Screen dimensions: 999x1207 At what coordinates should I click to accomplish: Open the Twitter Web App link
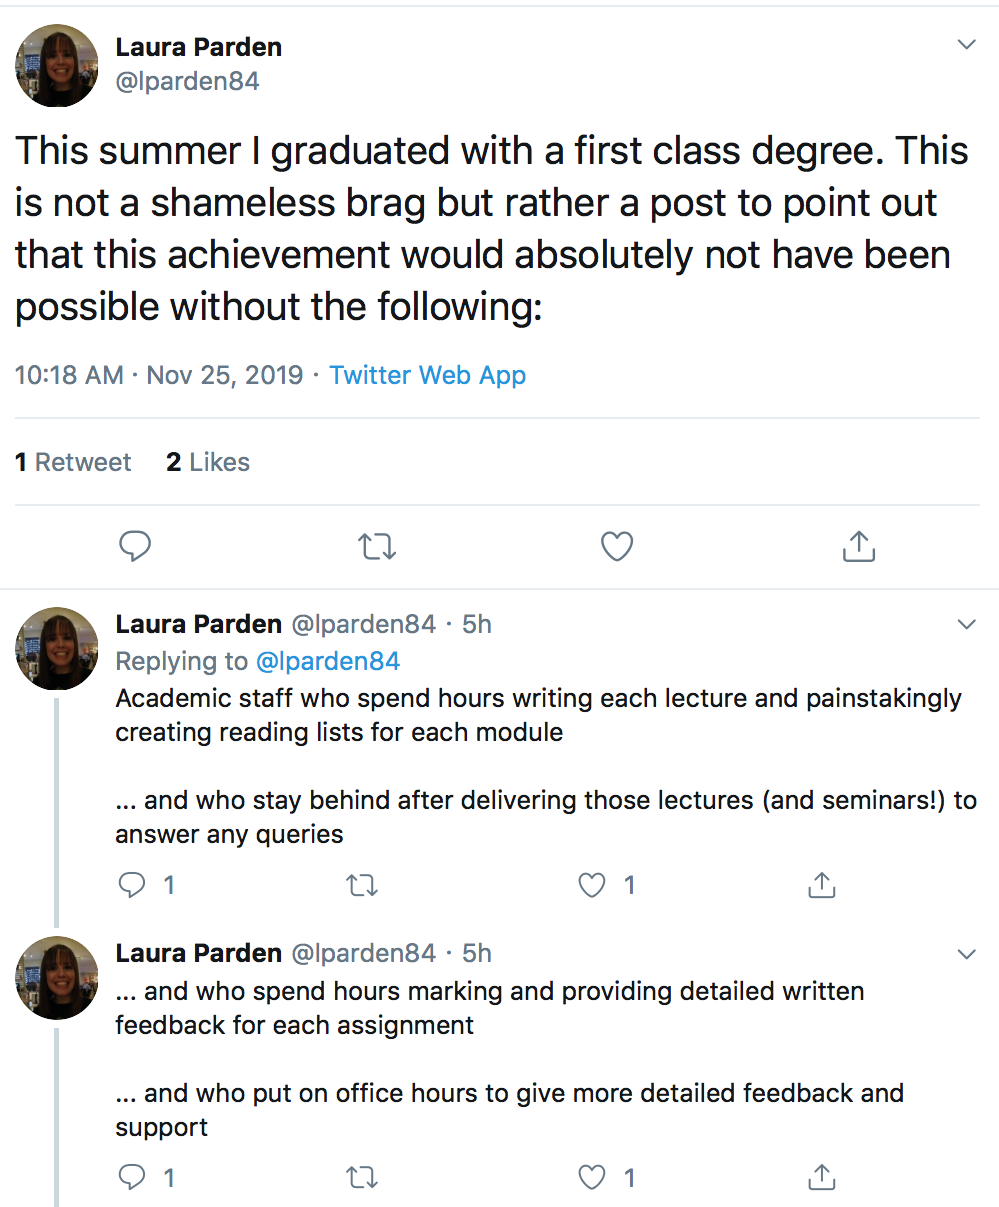pos(427,375)
